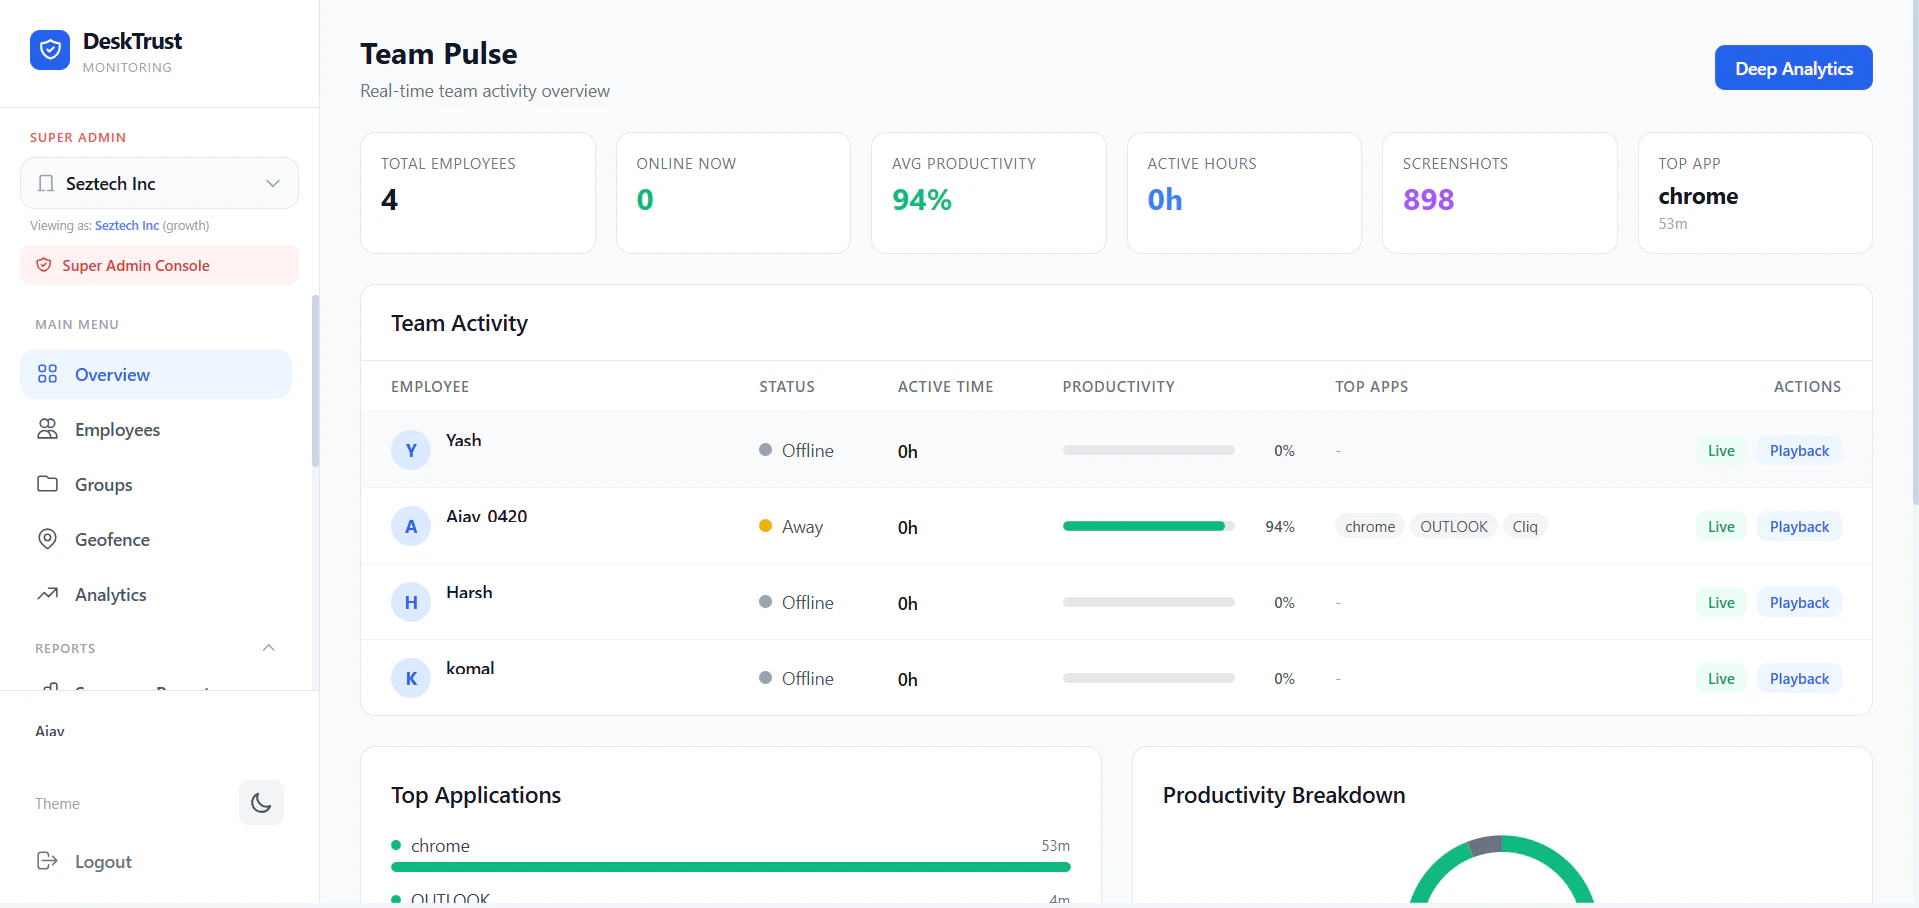The height and width of the screenshot is (908, 1919).
Task: Click the chrome usage bar in Top Applications
Action: tap(731, 867)
